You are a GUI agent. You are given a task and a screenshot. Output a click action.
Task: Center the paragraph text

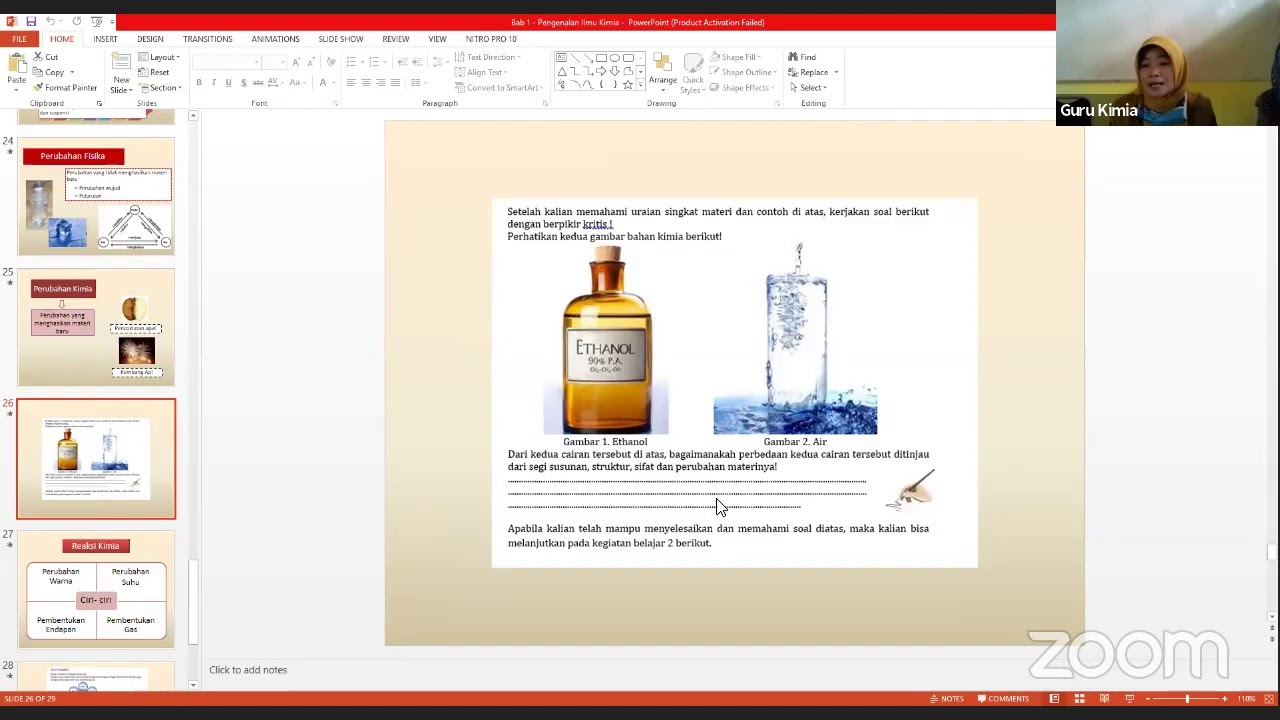[x=366, y=82]
